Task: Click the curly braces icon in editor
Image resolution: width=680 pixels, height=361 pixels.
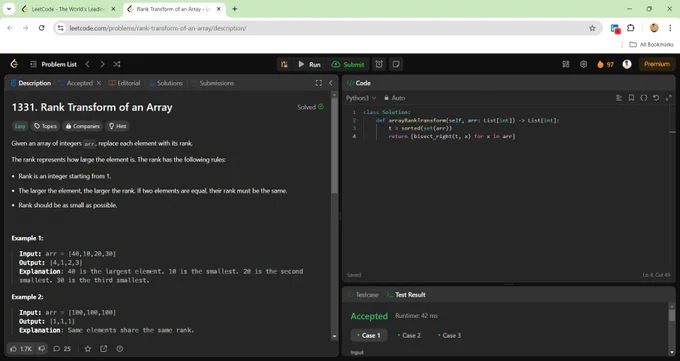Action: 644,98
